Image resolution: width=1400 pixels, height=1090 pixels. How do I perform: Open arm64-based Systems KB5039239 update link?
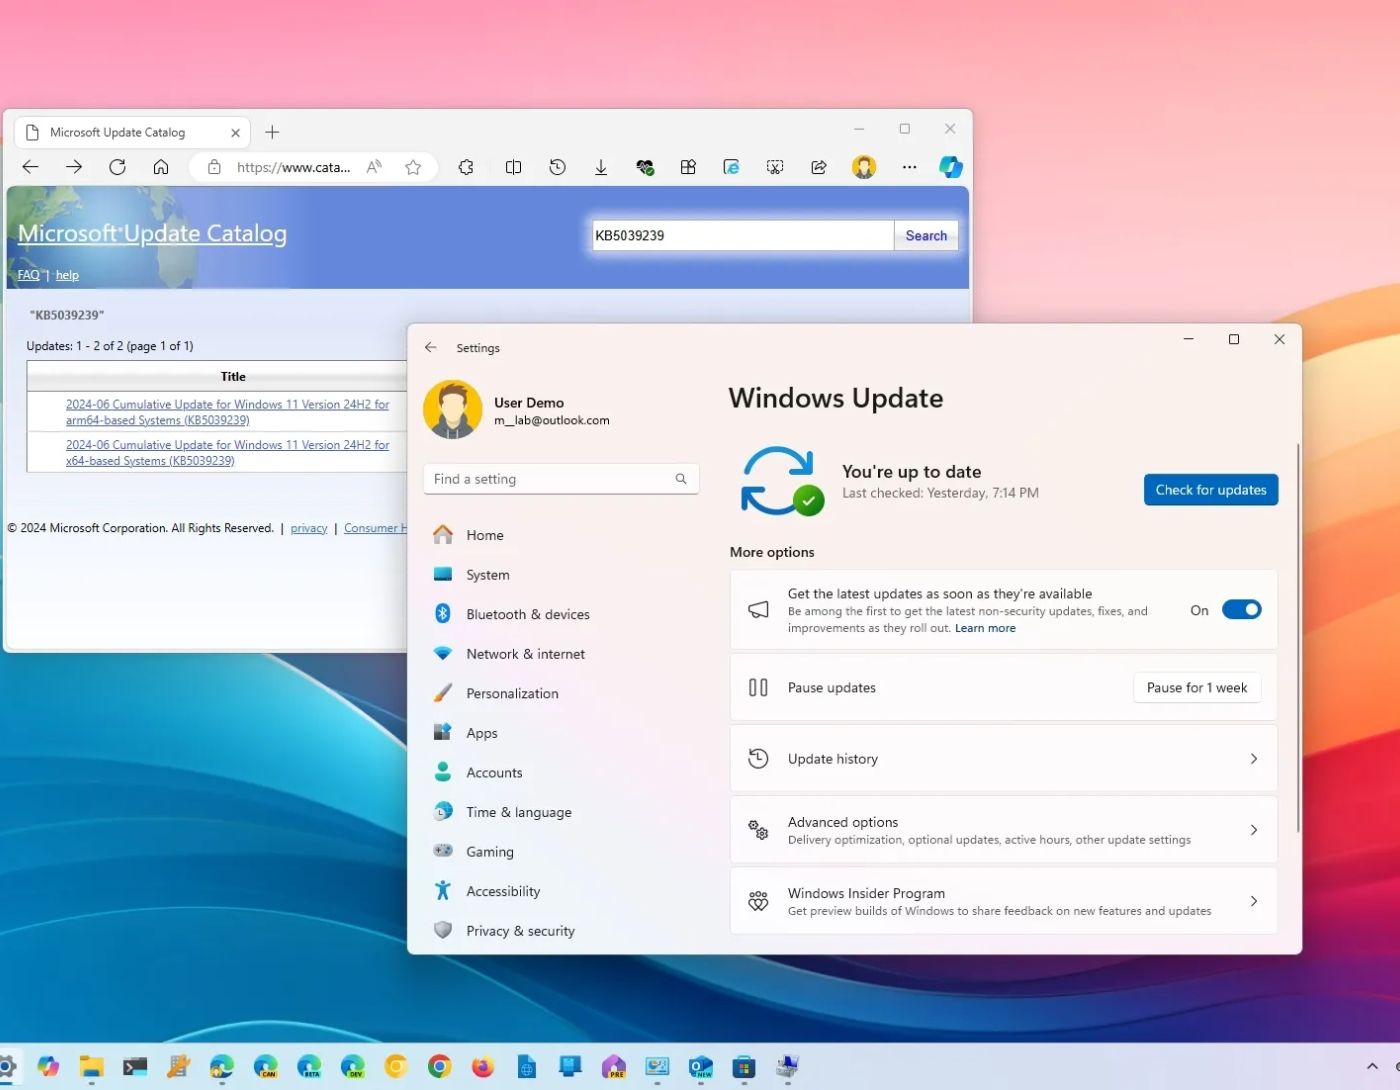point(227,412)
